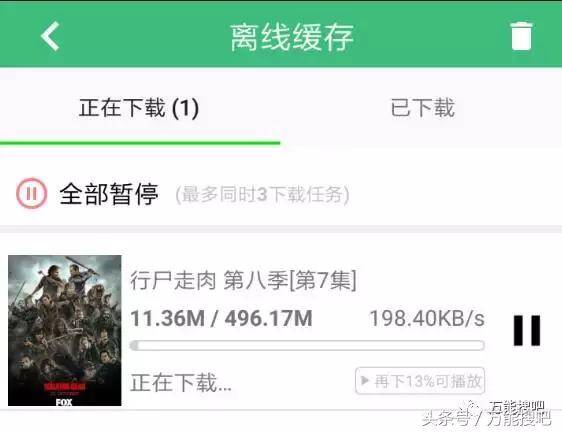The height and width of the screenshot is (433, 562).
Task: Click the download progress bar
Action: (307, 346)
